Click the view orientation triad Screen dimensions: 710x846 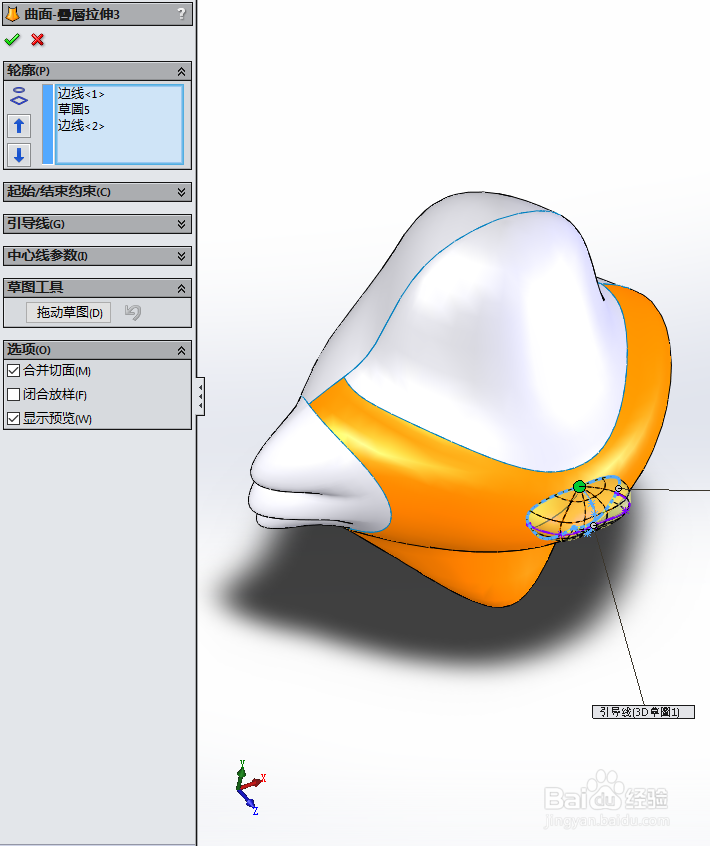pyautogui.click(x=249, y=787)
